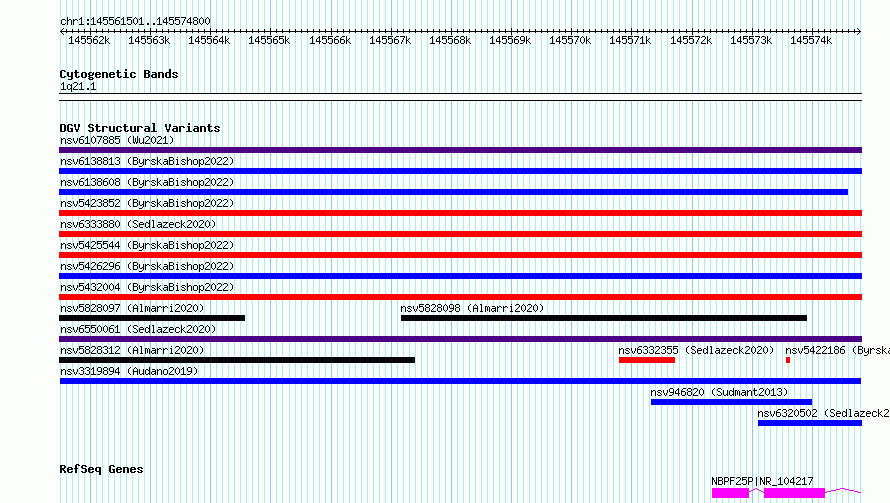Click the 145563k ruler tick label
Image resolution: width=890 pixels, height=503 pixels.
click(x=149, y=41)
